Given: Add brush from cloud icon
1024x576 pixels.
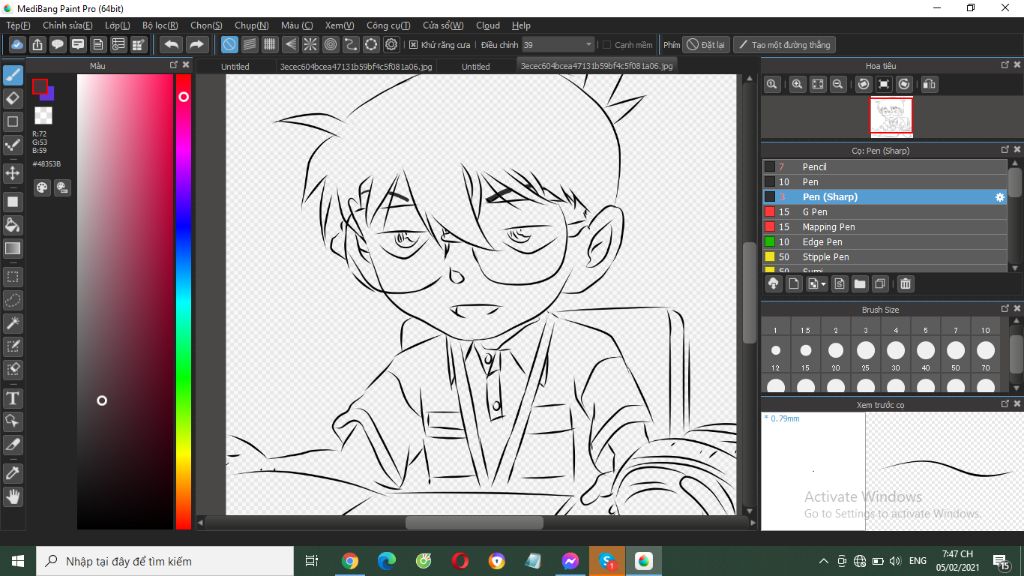Looking at the screenshot, I should 773,283.
